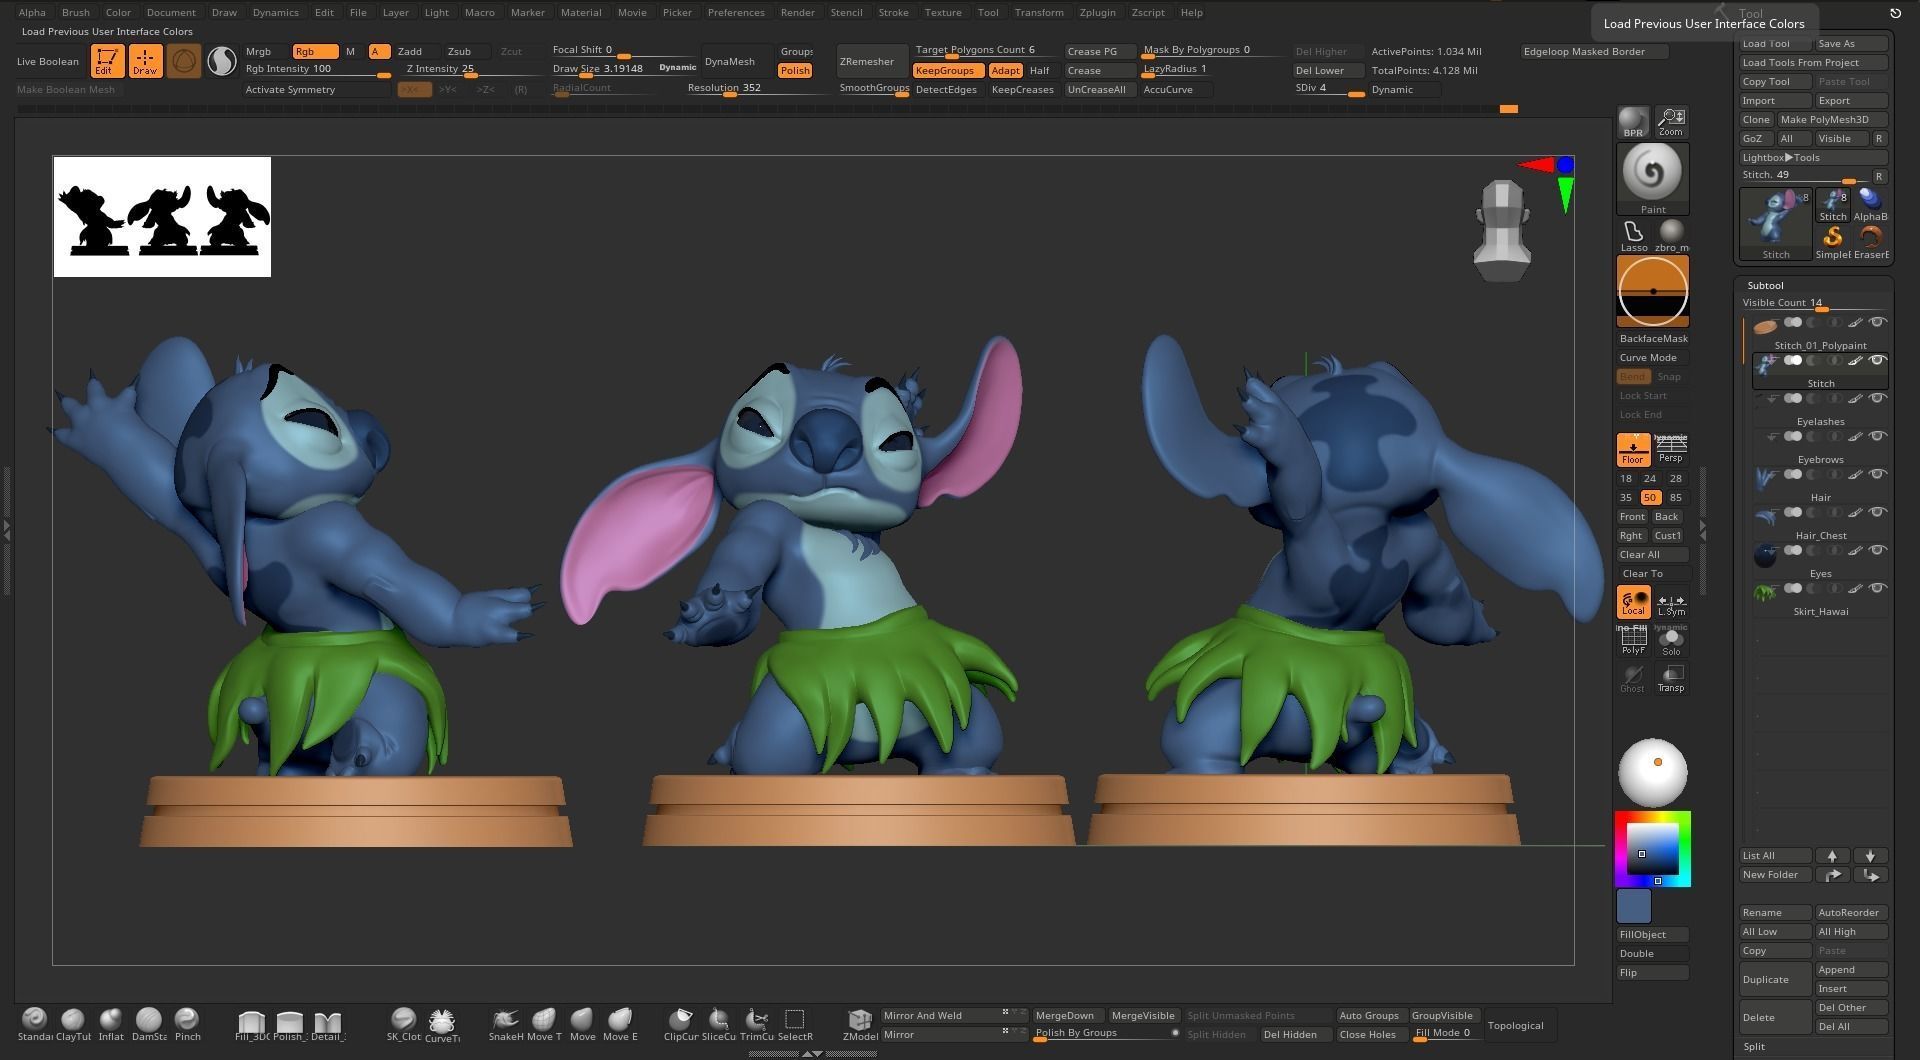
Task: Click the Edit mode button
Action: click(107, 61)
